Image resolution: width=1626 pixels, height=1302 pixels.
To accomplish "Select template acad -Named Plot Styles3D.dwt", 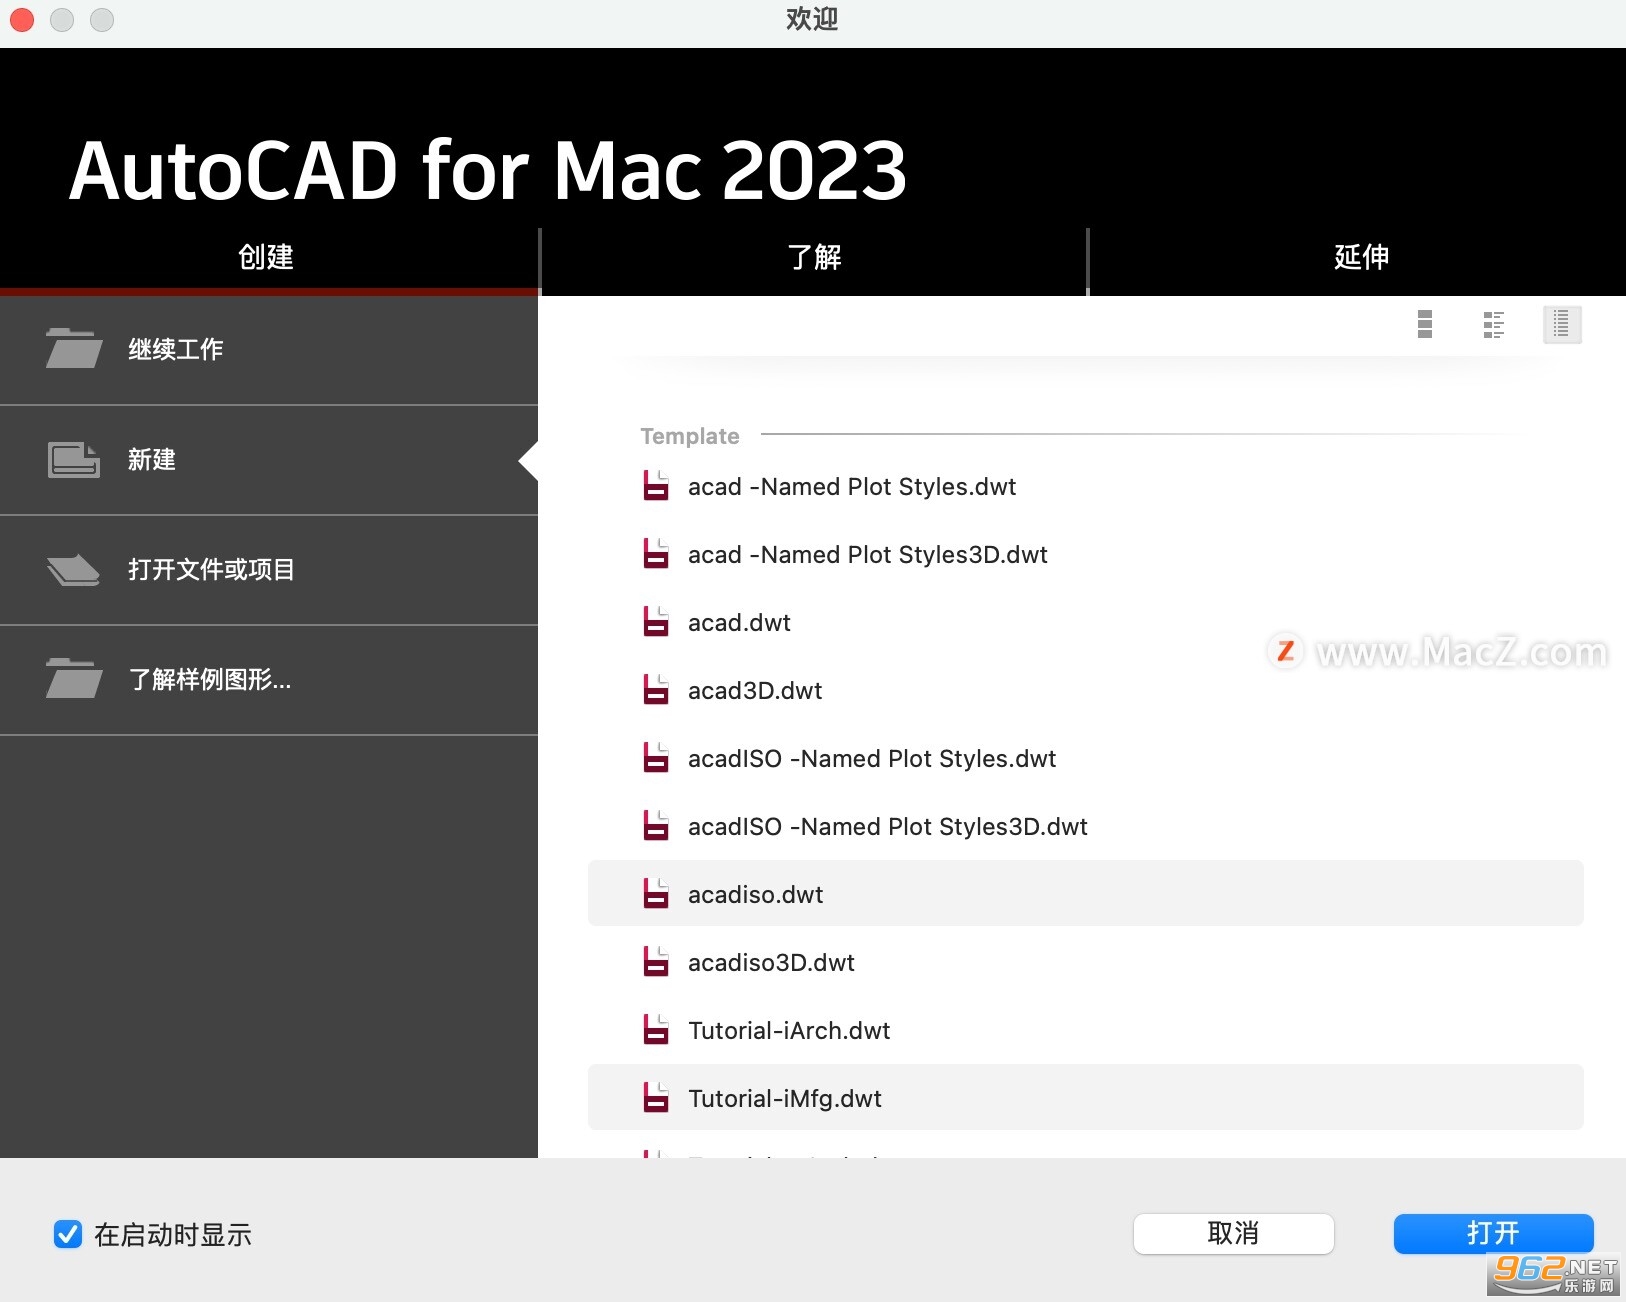I will [1086, 554].
